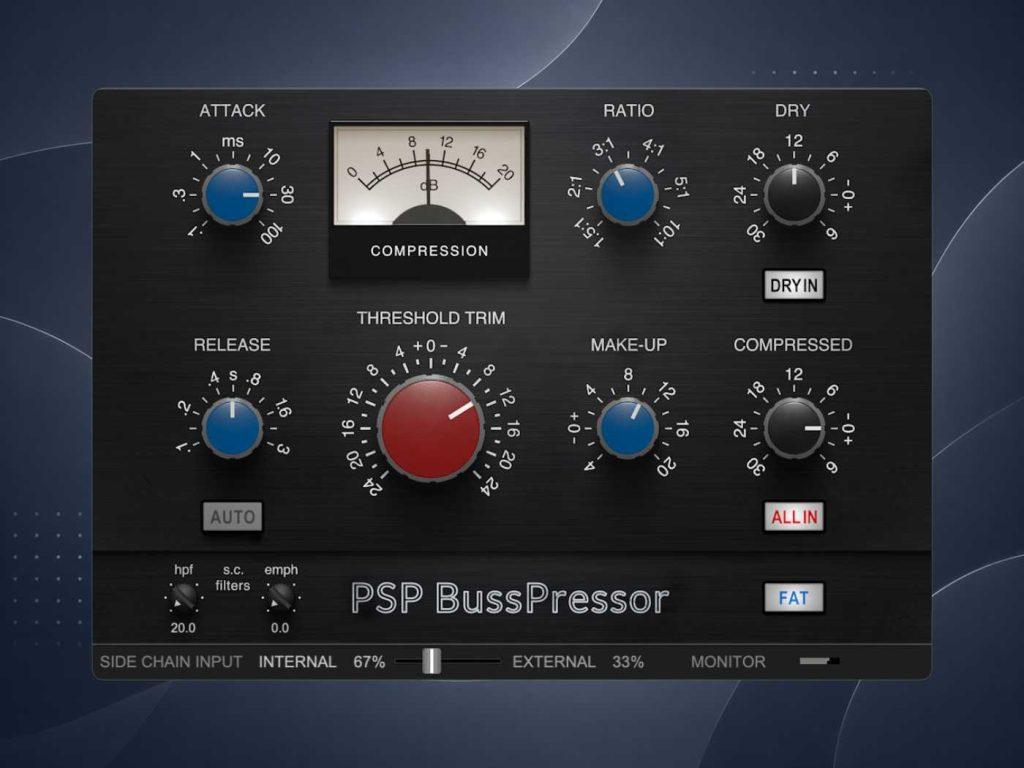Toggle the ALL IN button
Screen dimensions: 1024x768
pos(793,517)
